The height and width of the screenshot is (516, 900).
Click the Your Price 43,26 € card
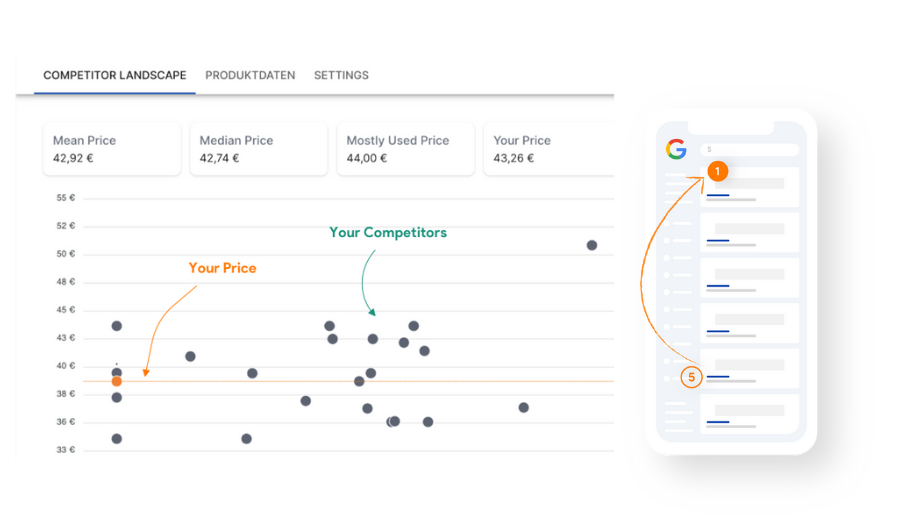click(x=549, y=149)
